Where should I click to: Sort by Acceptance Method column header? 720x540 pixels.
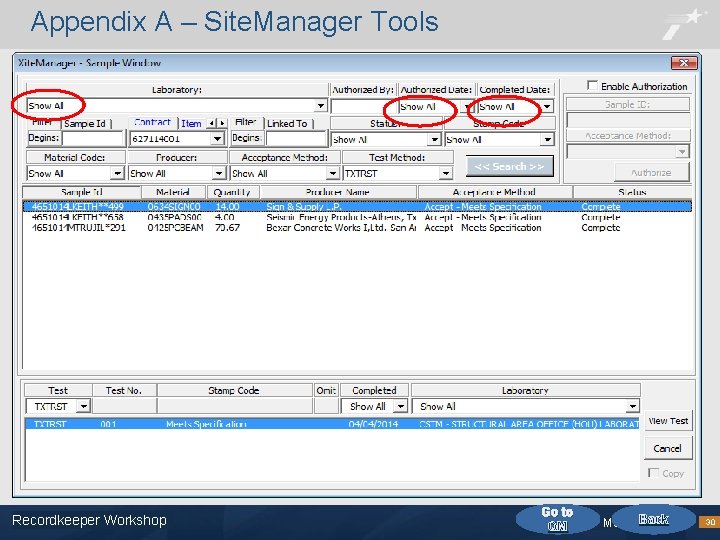[495, 192]
